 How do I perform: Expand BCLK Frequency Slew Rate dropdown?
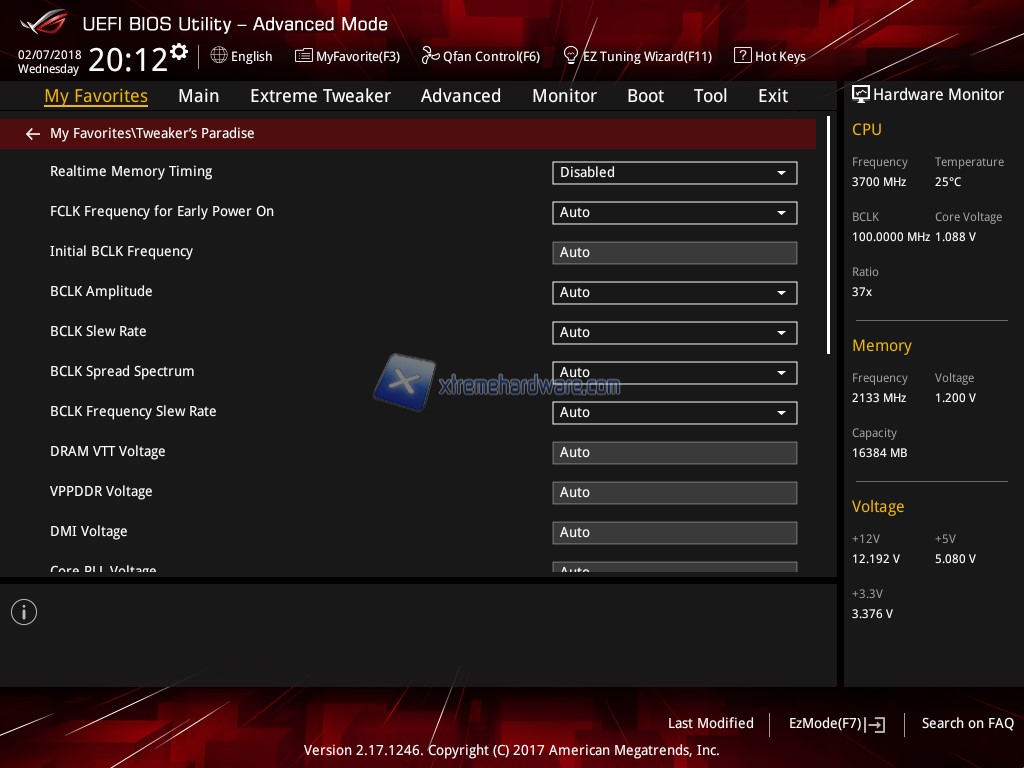tap(674, 413)
